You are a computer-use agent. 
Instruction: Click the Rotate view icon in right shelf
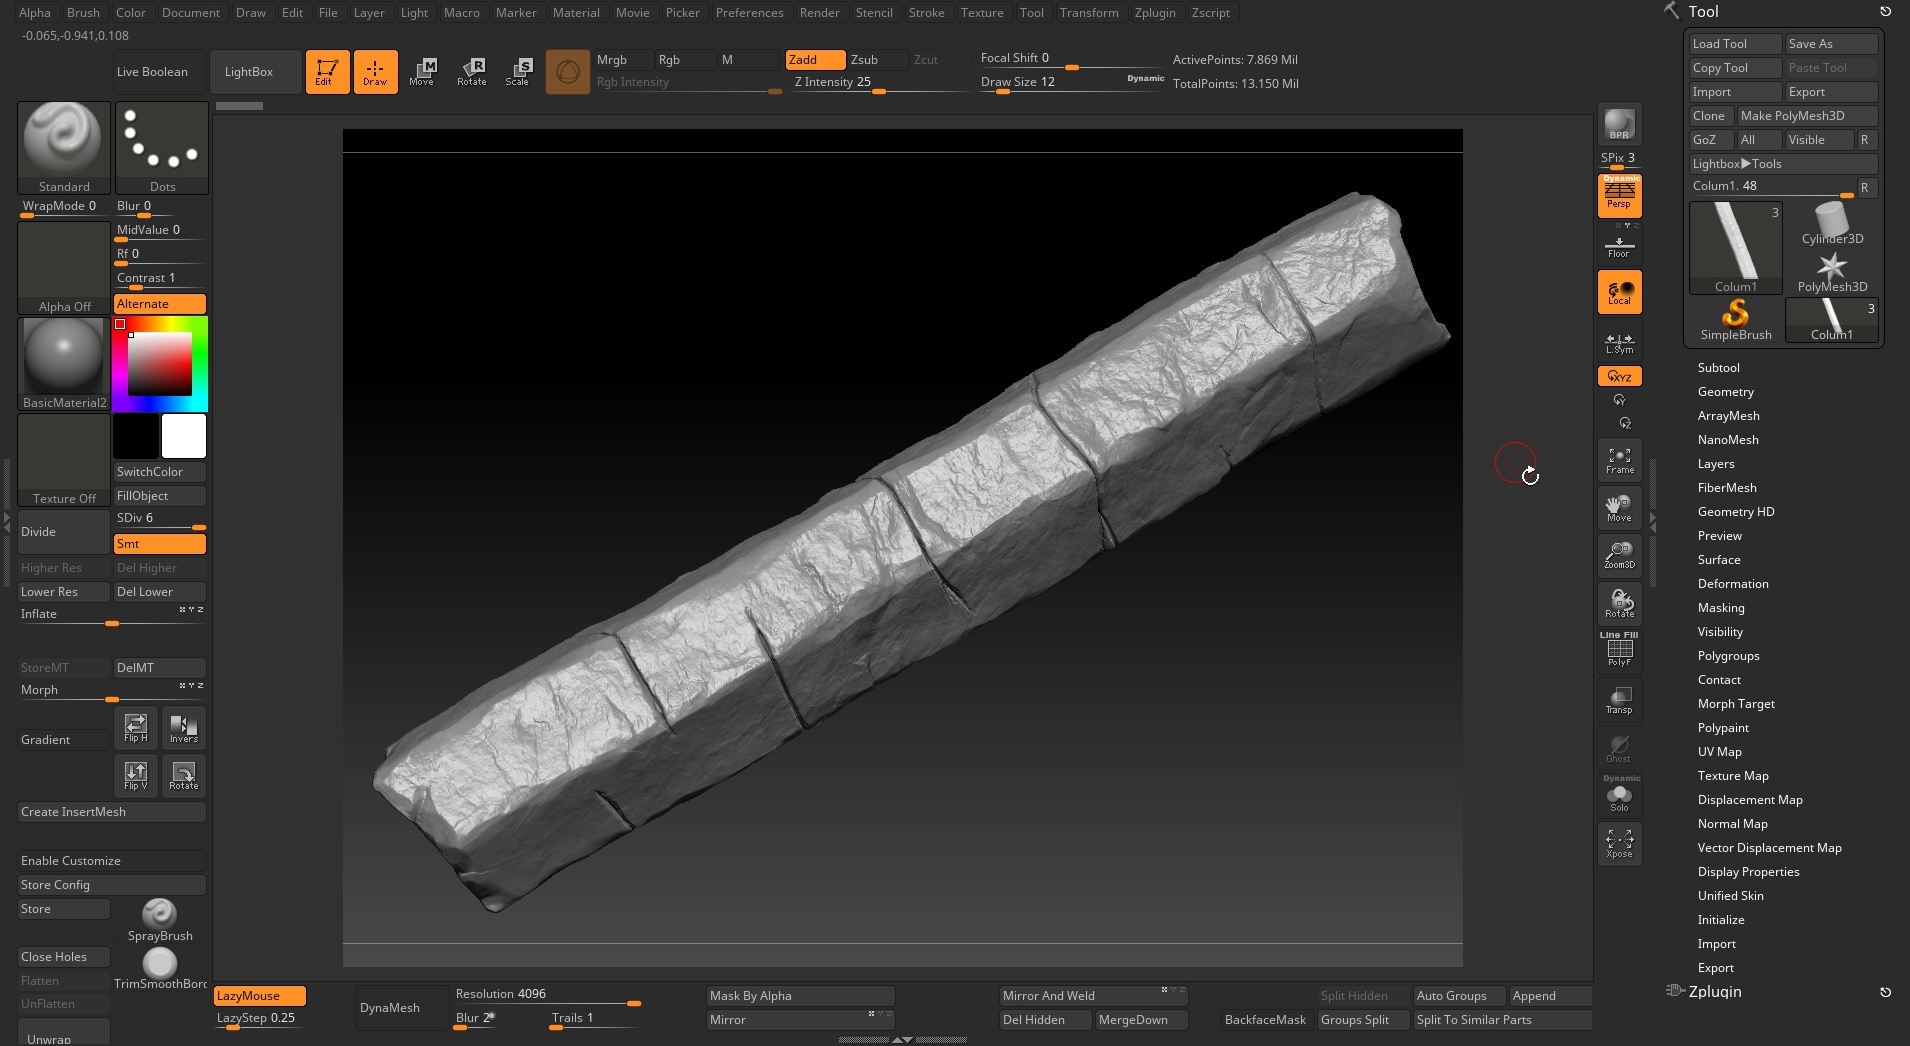click(x=1619, y=604)
